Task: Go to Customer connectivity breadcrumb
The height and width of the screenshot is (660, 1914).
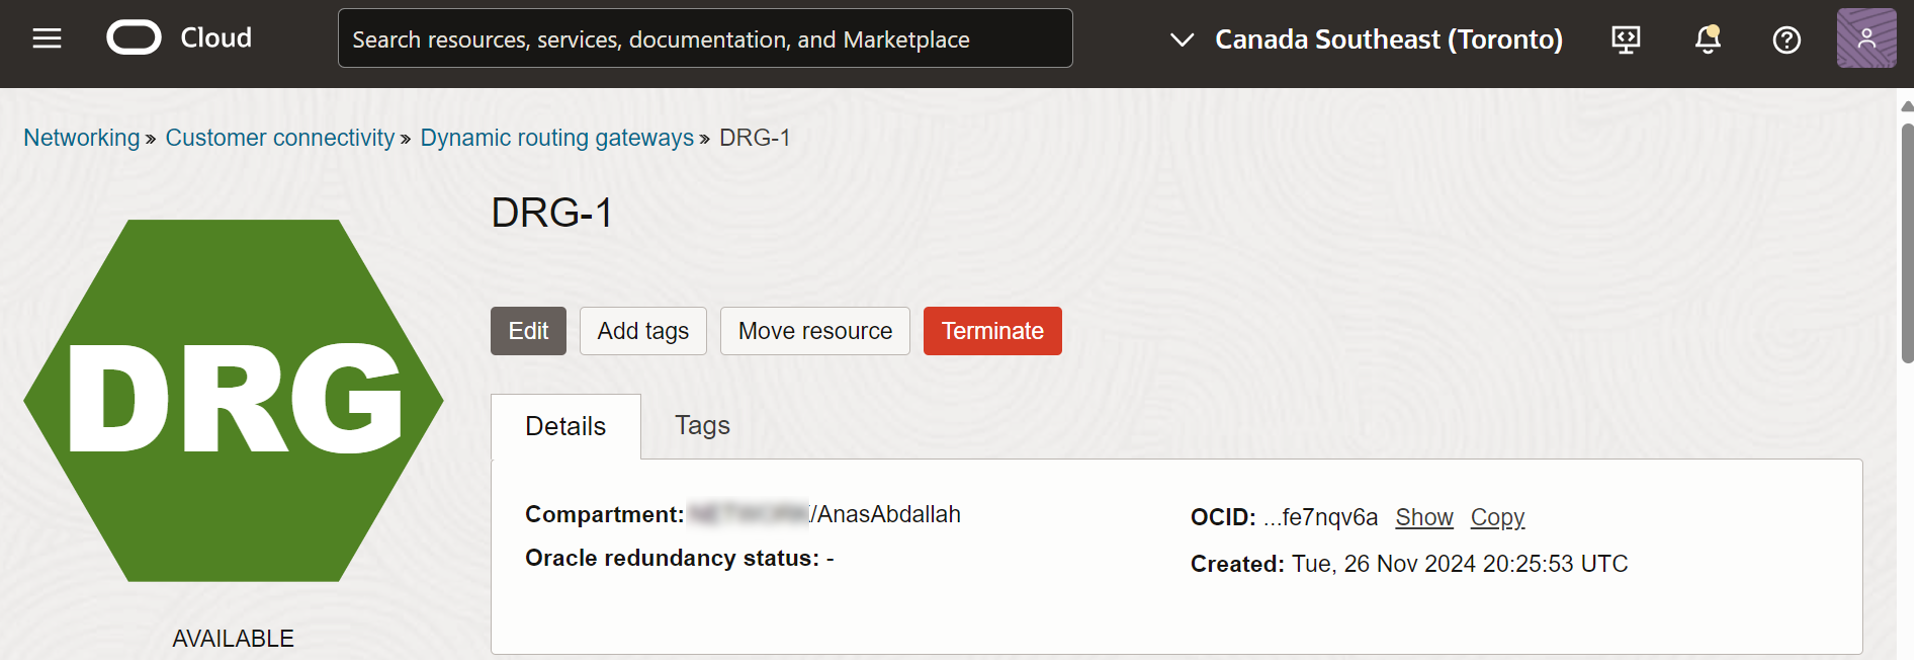Action: (x=280, y=138)
